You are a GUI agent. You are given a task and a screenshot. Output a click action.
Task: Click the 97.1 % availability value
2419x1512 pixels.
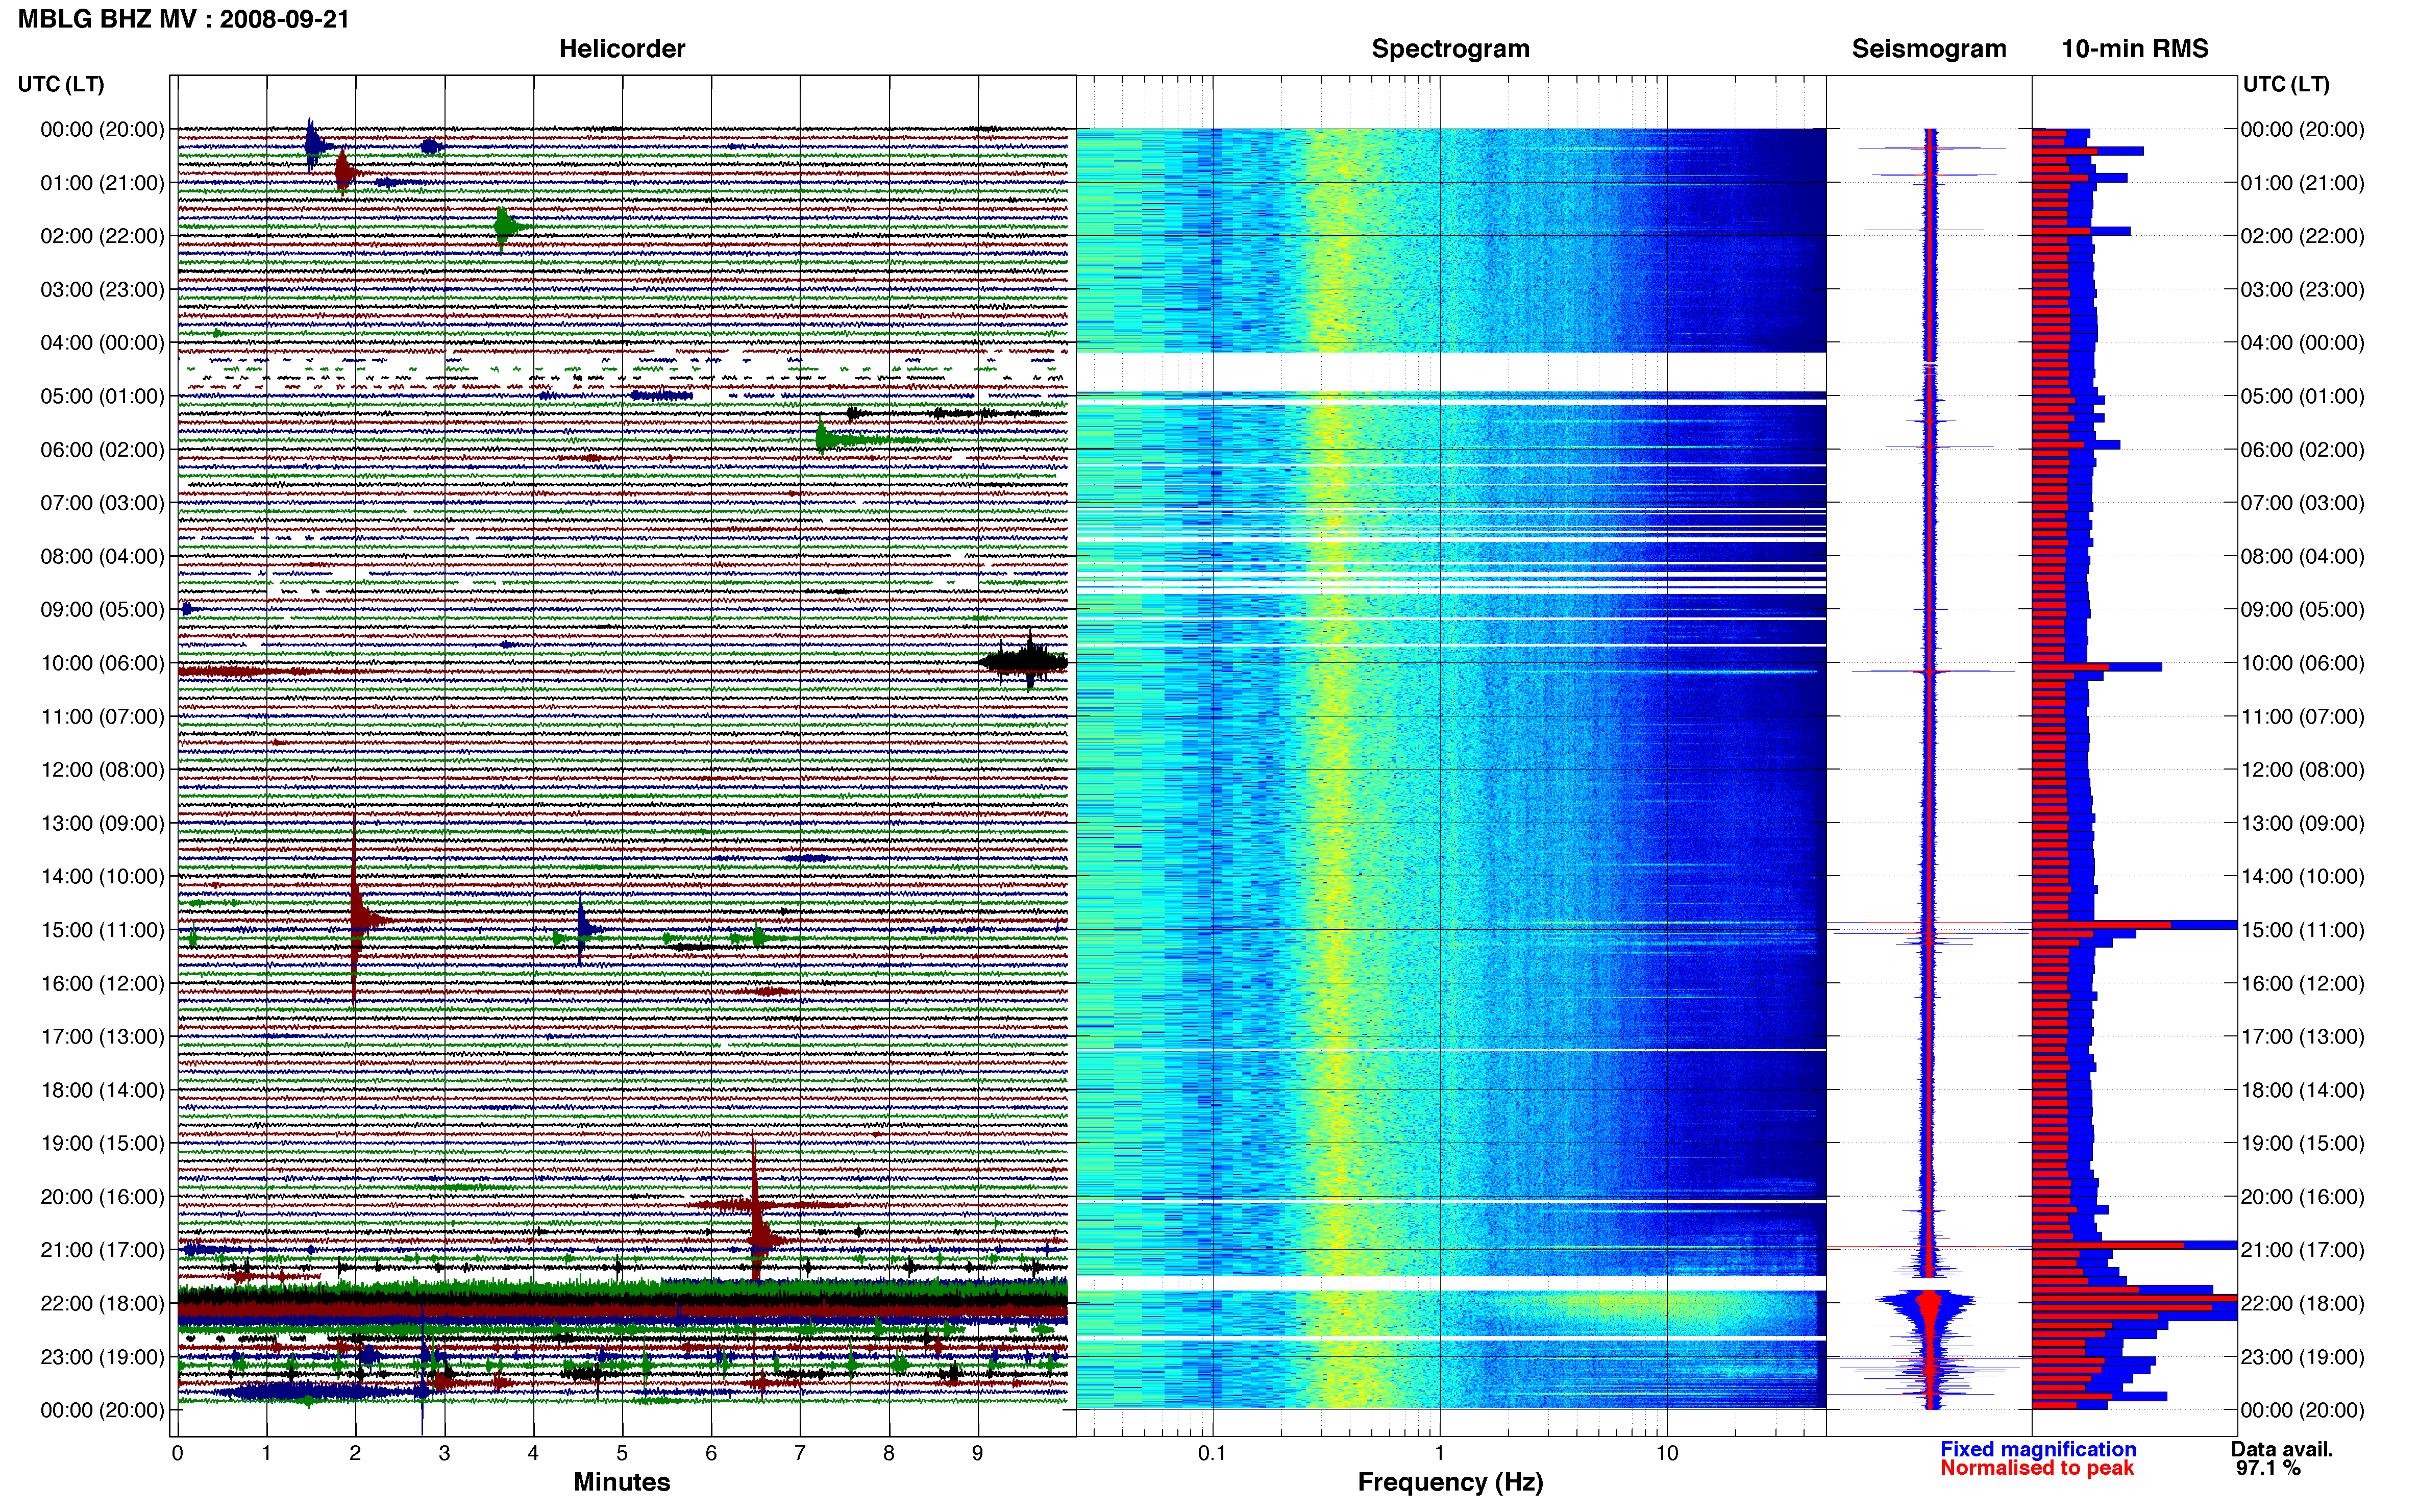pos(2268,1468)
